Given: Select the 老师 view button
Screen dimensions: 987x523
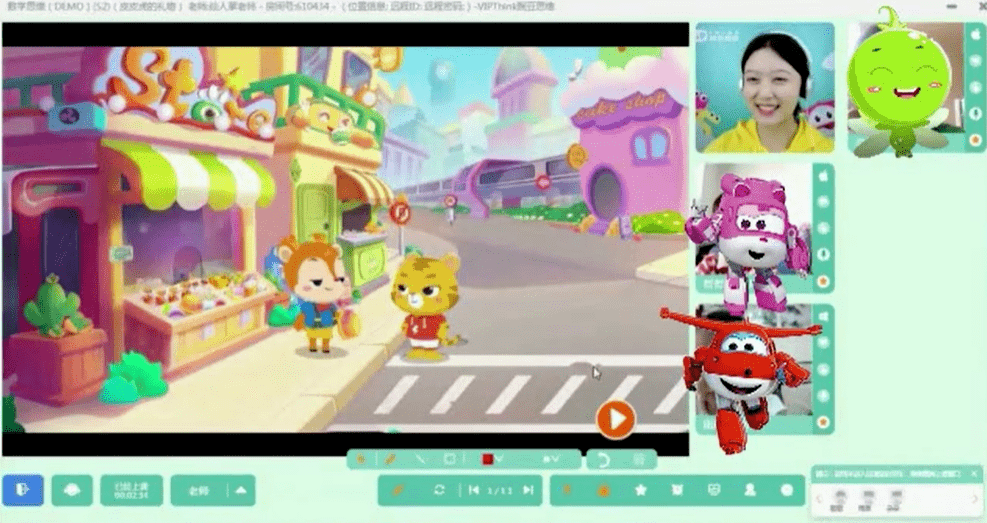Looking at the screenshot, I should 198,490.
